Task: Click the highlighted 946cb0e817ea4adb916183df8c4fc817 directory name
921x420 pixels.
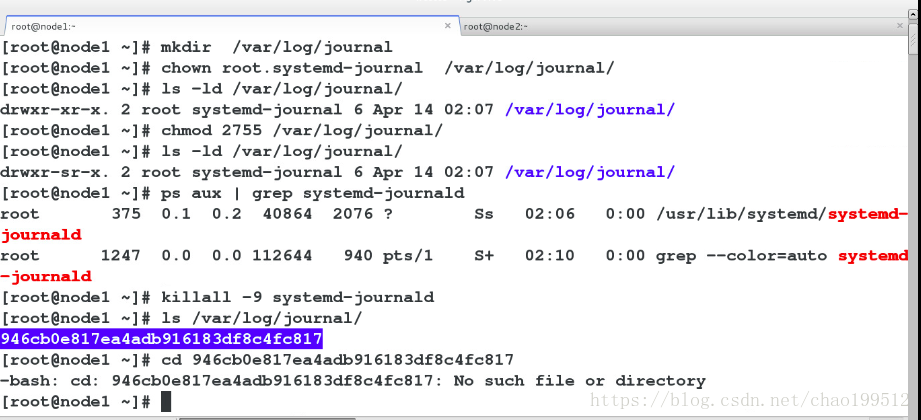Action: pos(162,339)
